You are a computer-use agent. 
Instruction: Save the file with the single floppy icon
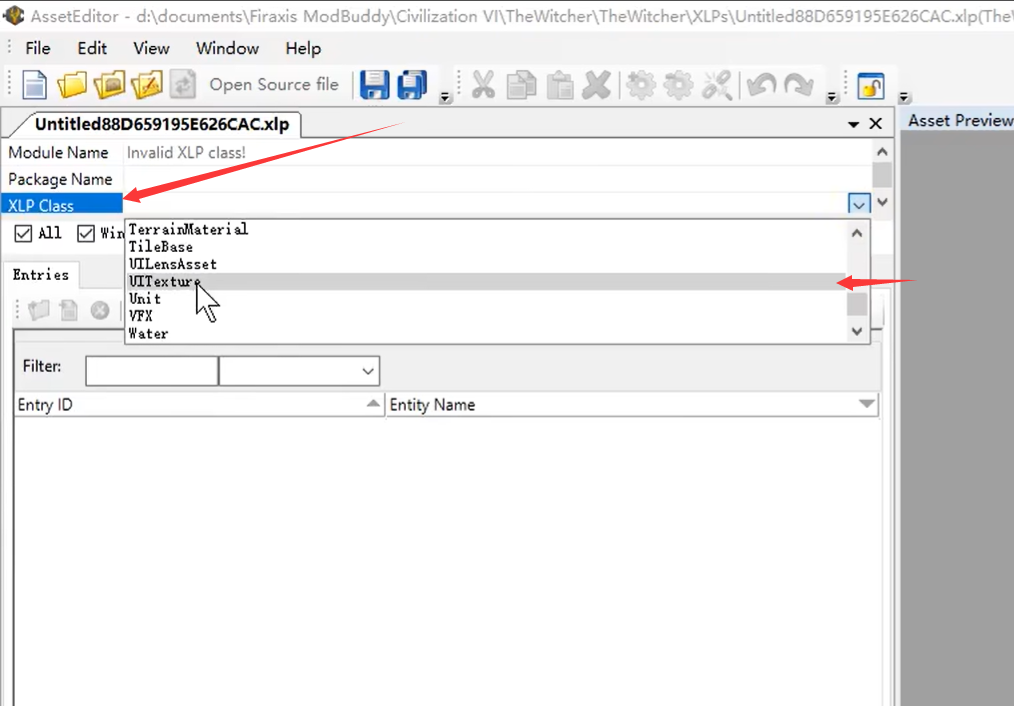[x=374, y=85]
